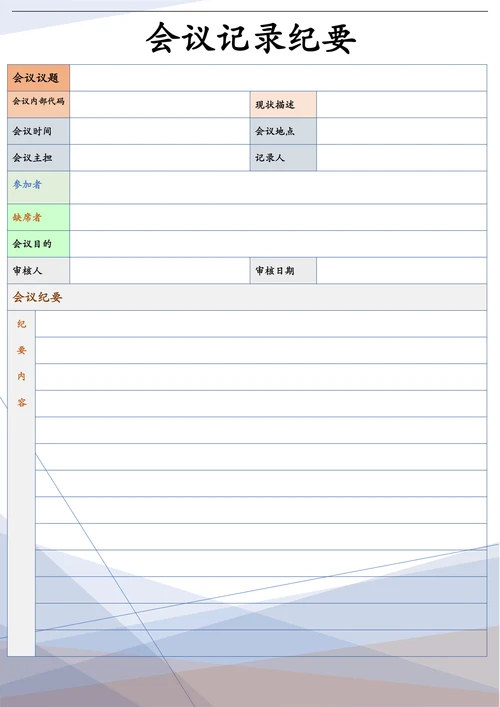The image size is (500, 707).
Task: Select the 会议时间 label cell
Action: [39, 131]
